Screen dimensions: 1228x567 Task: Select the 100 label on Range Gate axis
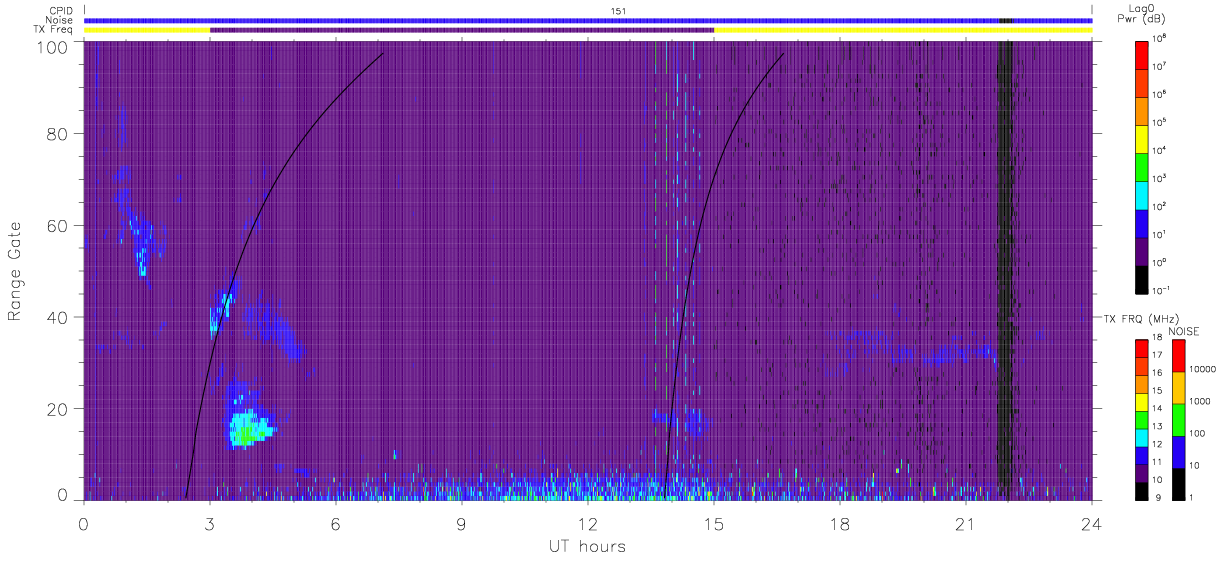(52, 47)
